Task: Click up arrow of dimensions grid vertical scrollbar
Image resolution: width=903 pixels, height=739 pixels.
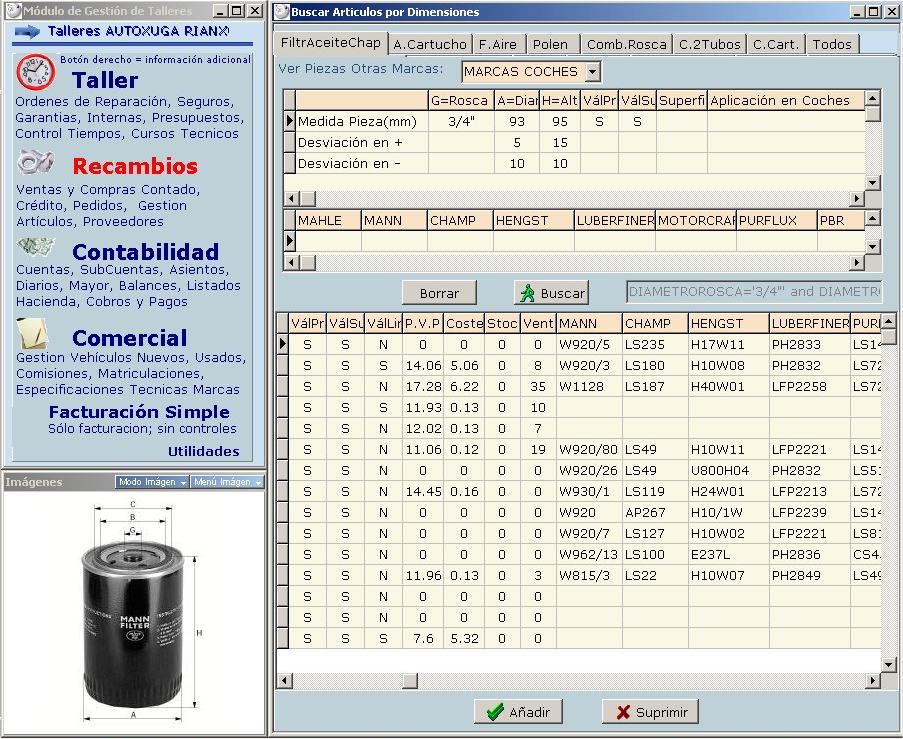Action: click(x=872, y=98)
